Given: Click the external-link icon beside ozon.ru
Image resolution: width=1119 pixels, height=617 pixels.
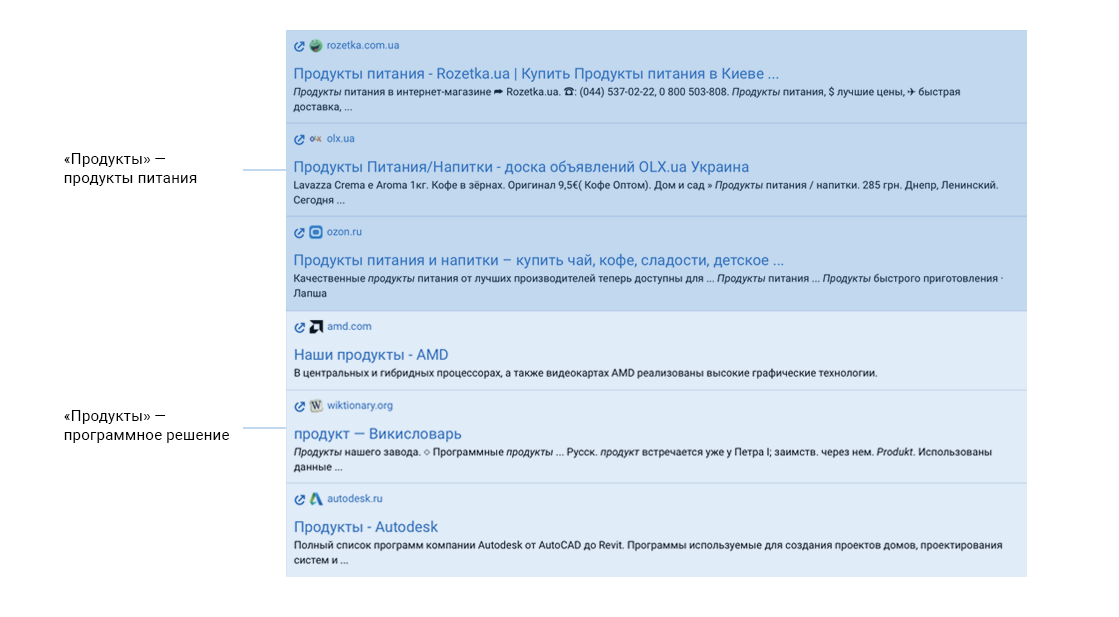Looking at the screenshot, I should [x=299, y=233].
